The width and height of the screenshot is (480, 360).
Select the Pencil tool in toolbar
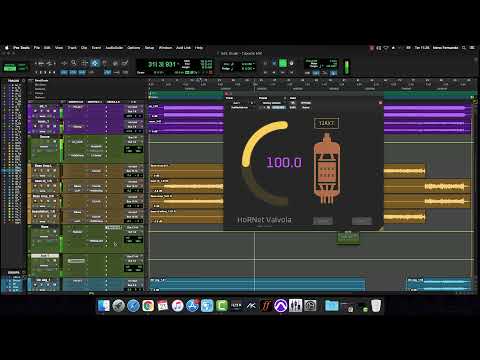[x=124, y=63]
